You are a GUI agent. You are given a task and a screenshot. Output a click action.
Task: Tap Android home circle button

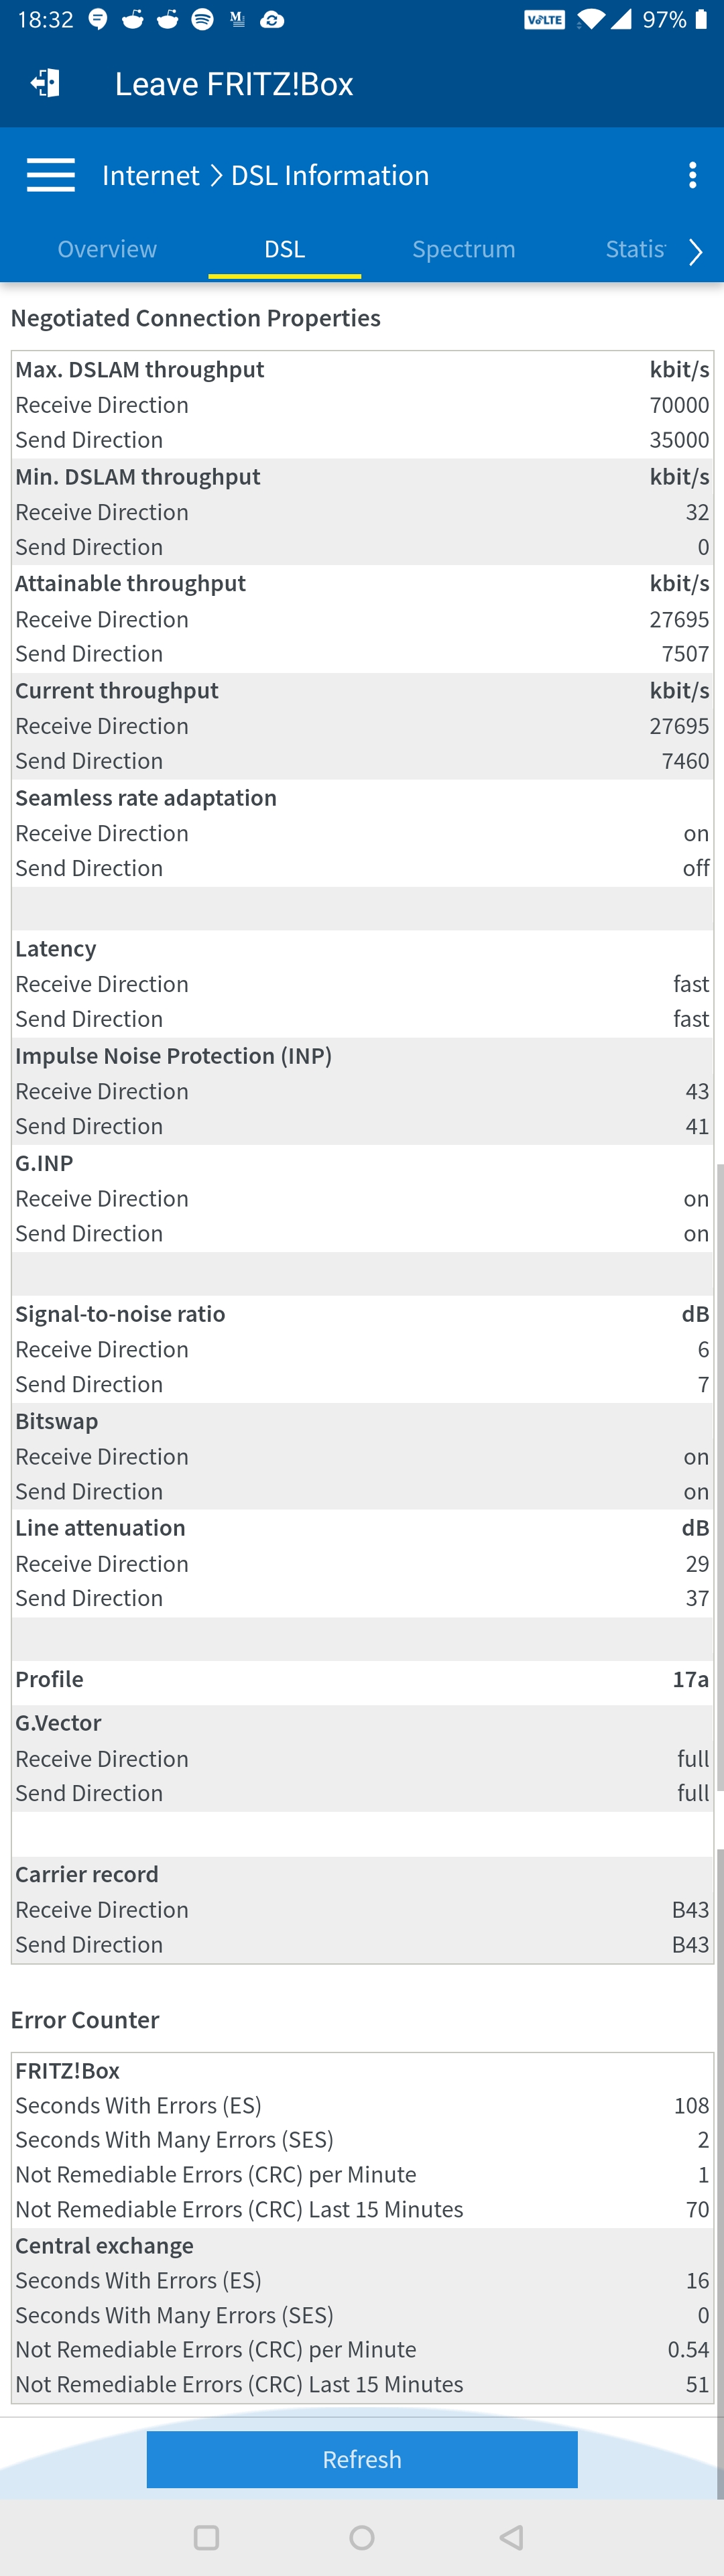(x=362, y=2537)
